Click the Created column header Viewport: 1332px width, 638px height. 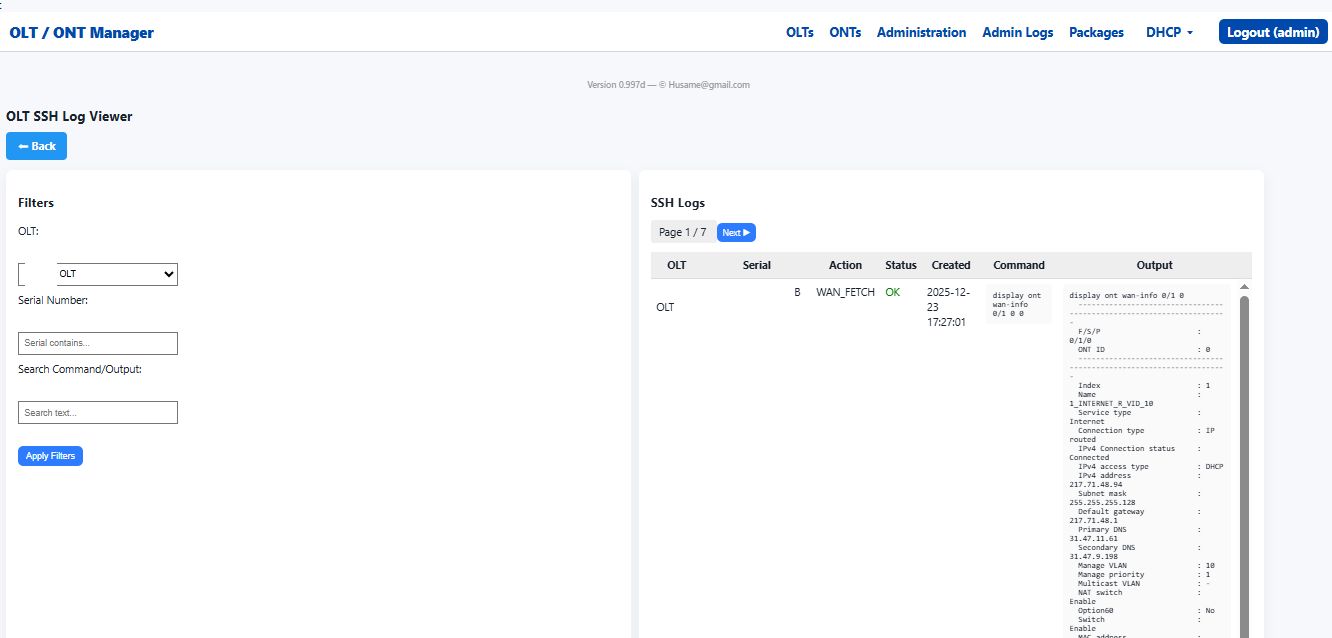tap(950, 265)
